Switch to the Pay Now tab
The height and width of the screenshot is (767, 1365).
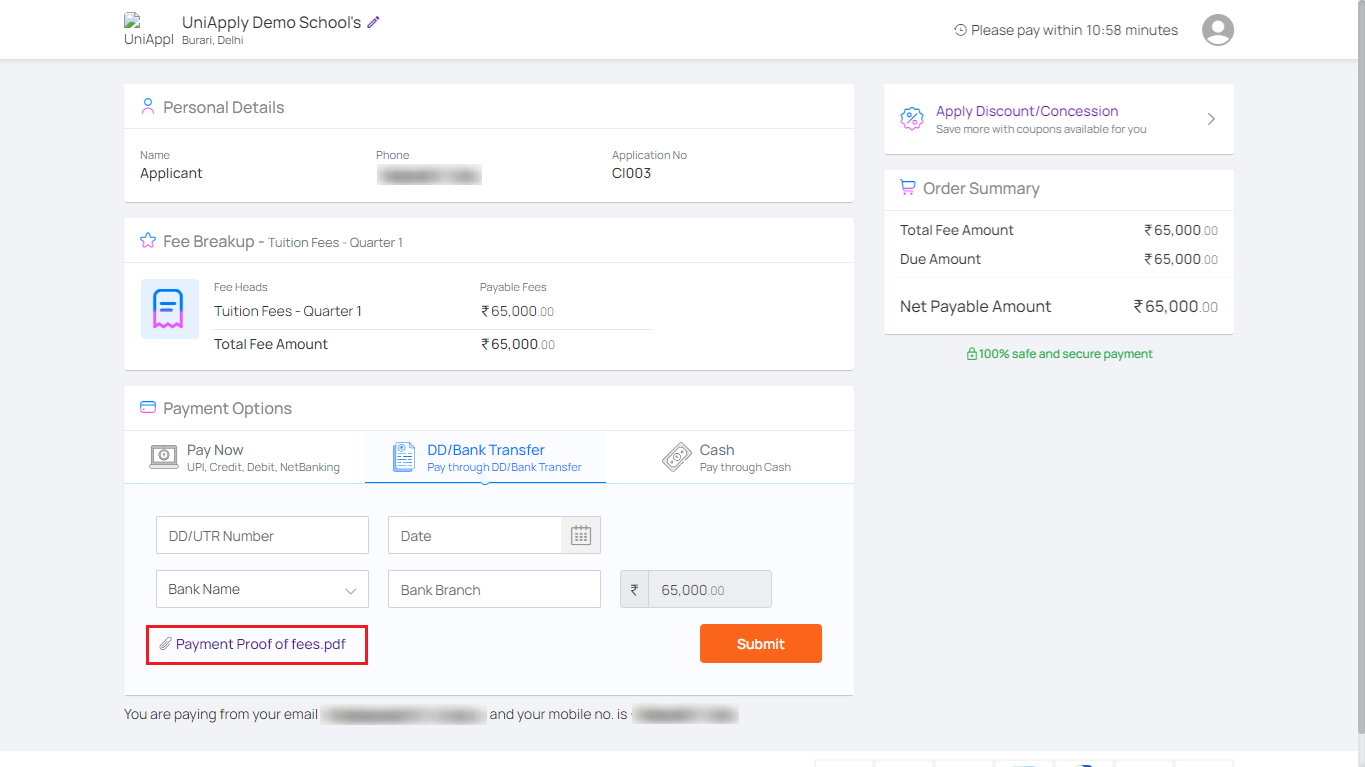coord(244,458)
